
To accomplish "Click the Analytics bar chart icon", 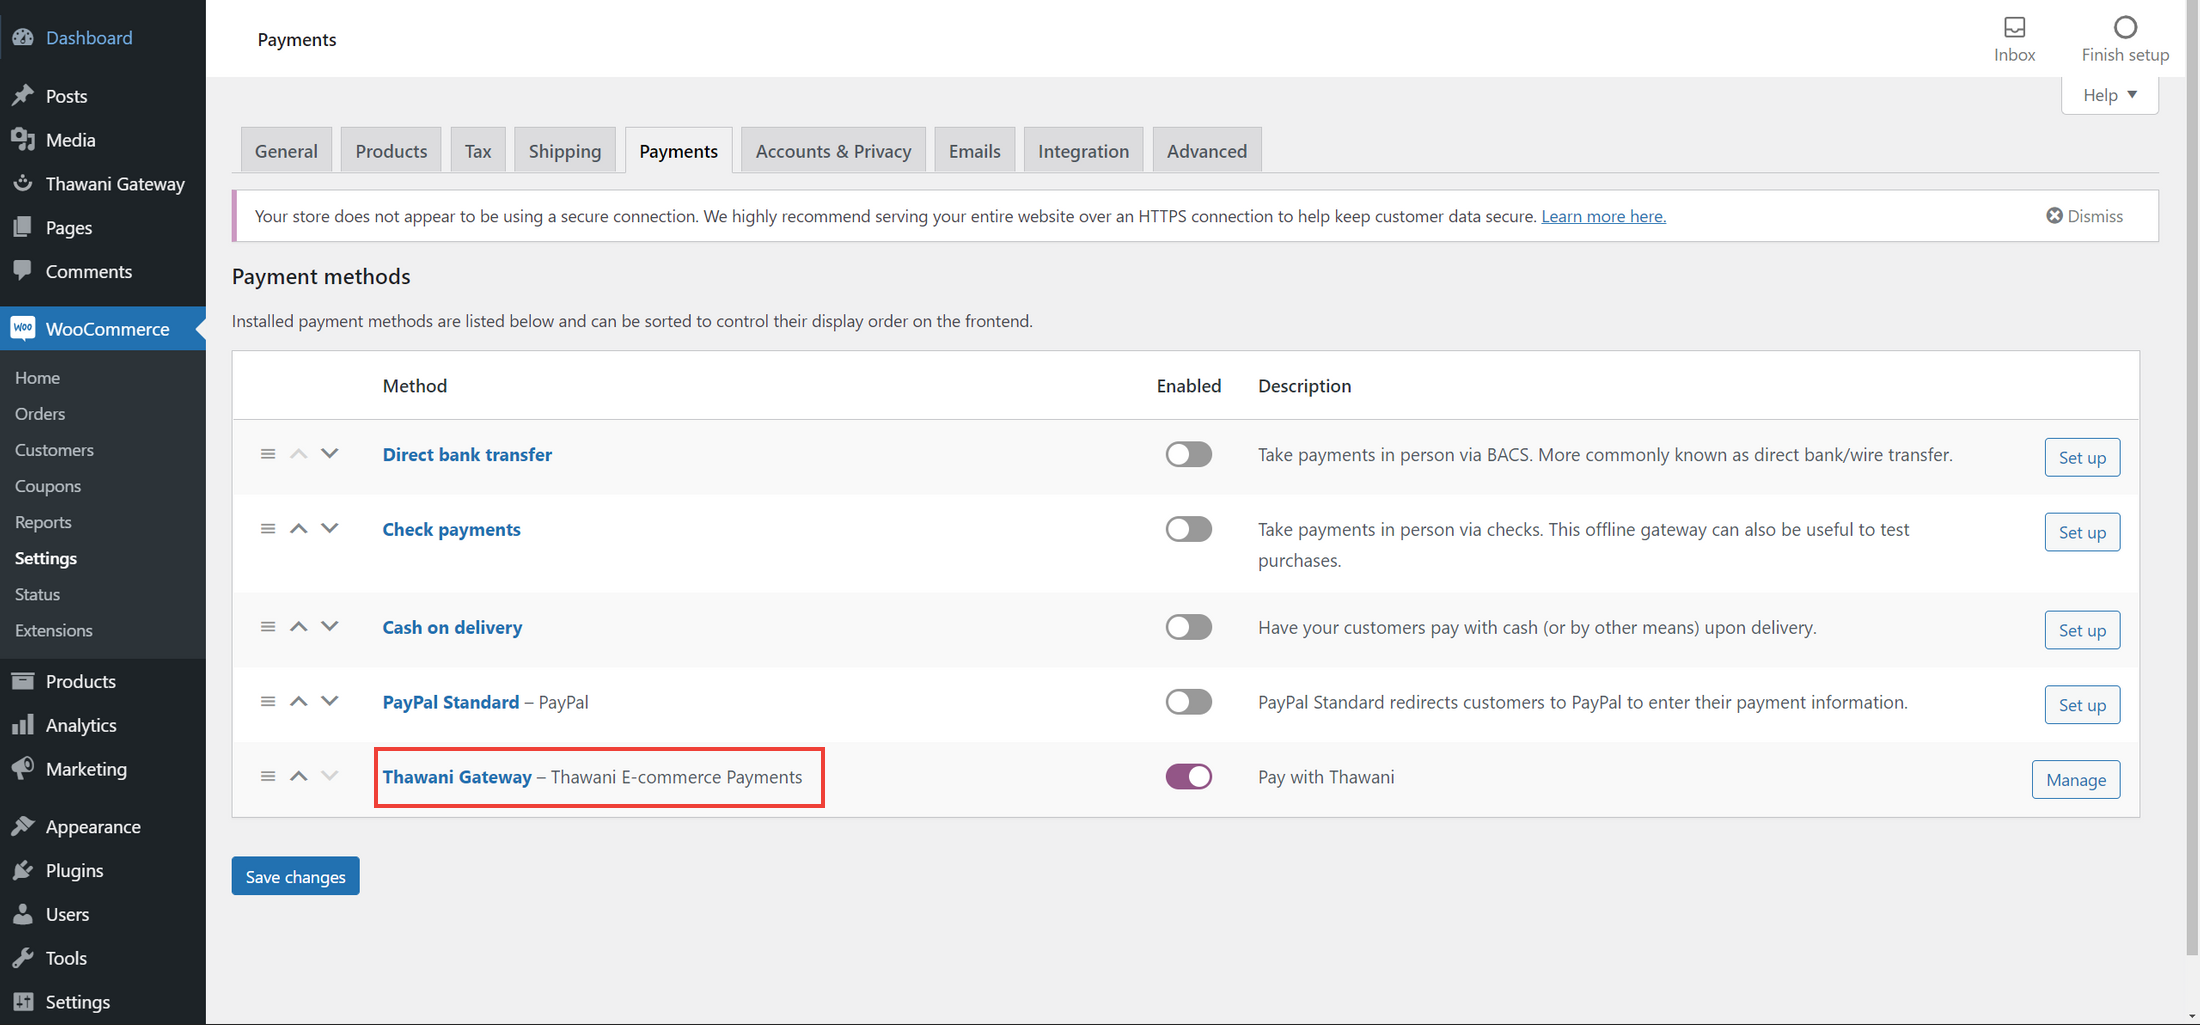I will coord(23,725).
